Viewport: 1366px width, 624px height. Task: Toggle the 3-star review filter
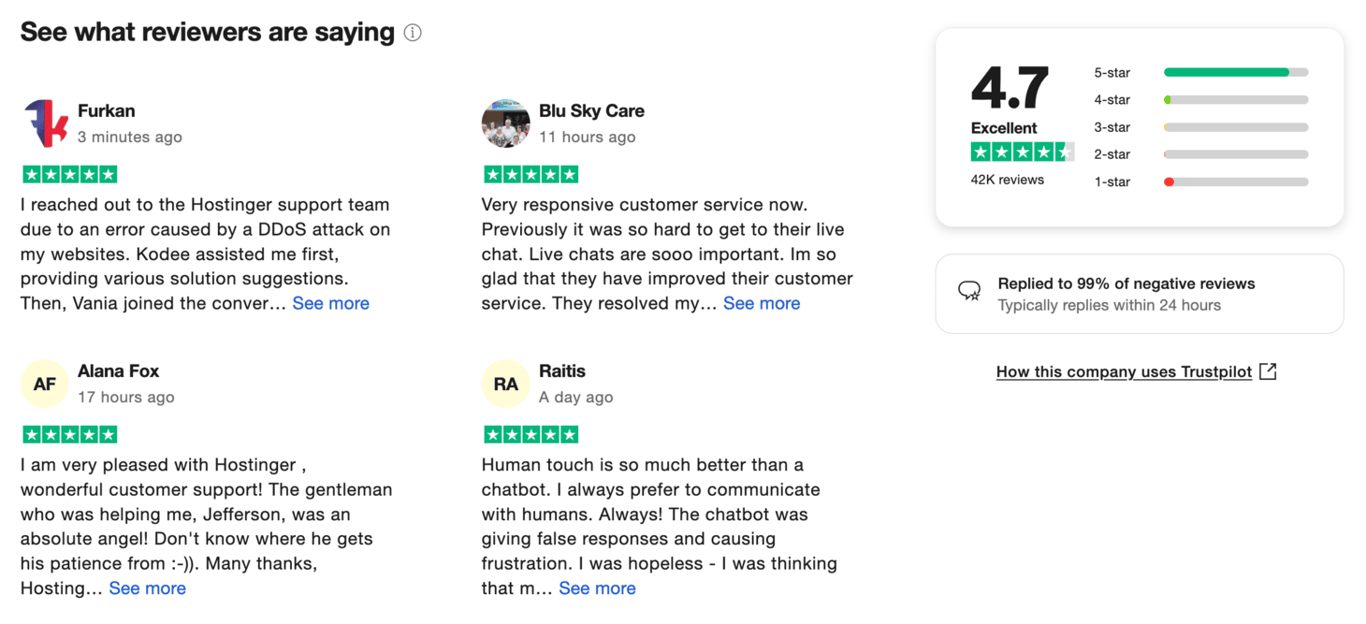click(x=1235, y=127)
